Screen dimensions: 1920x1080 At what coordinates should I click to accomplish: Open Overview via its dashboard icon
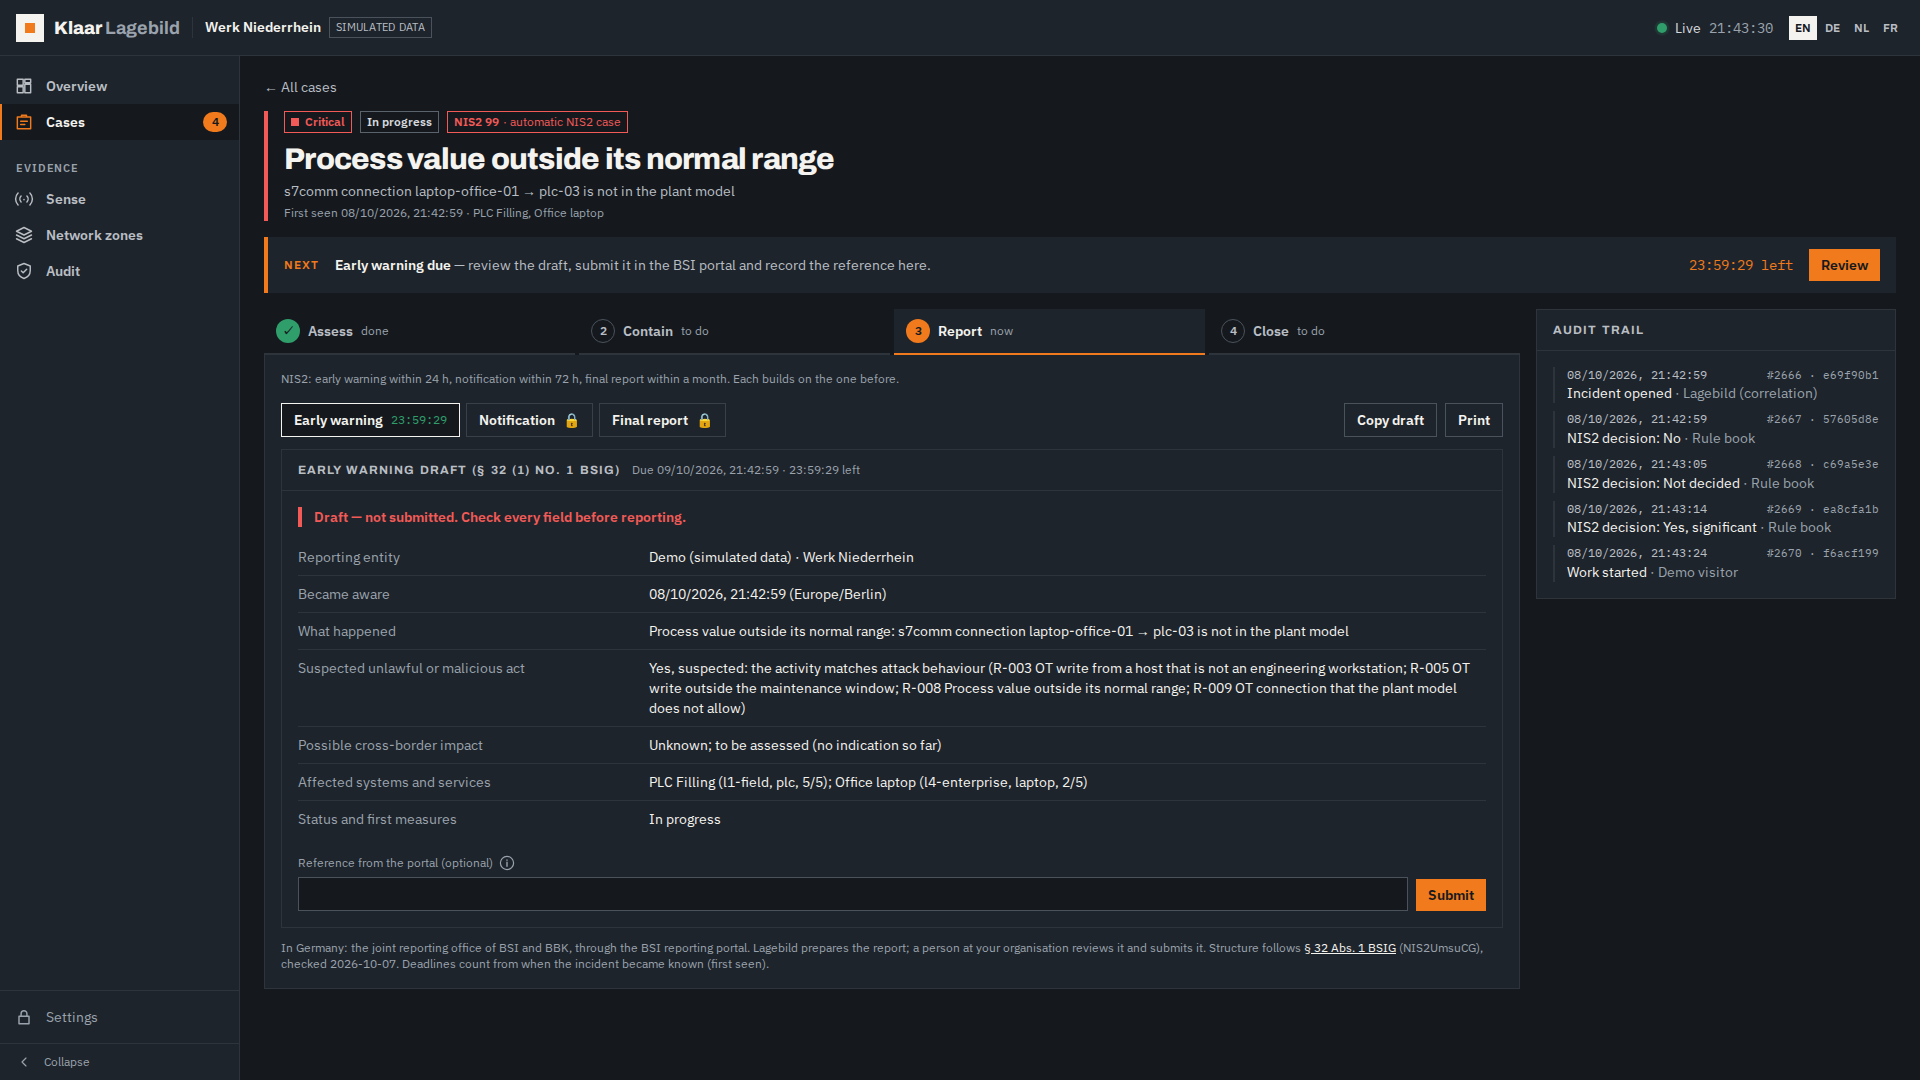24,86
